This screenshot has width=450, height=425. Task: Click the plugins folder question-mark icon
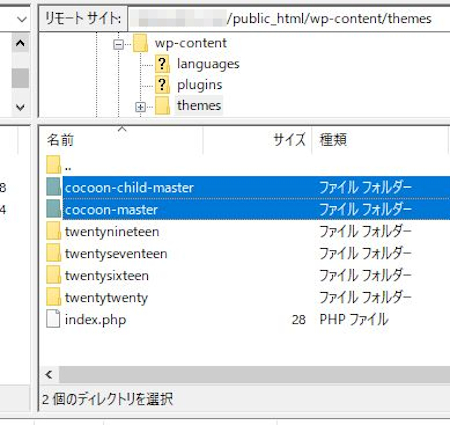pos(162,85)
